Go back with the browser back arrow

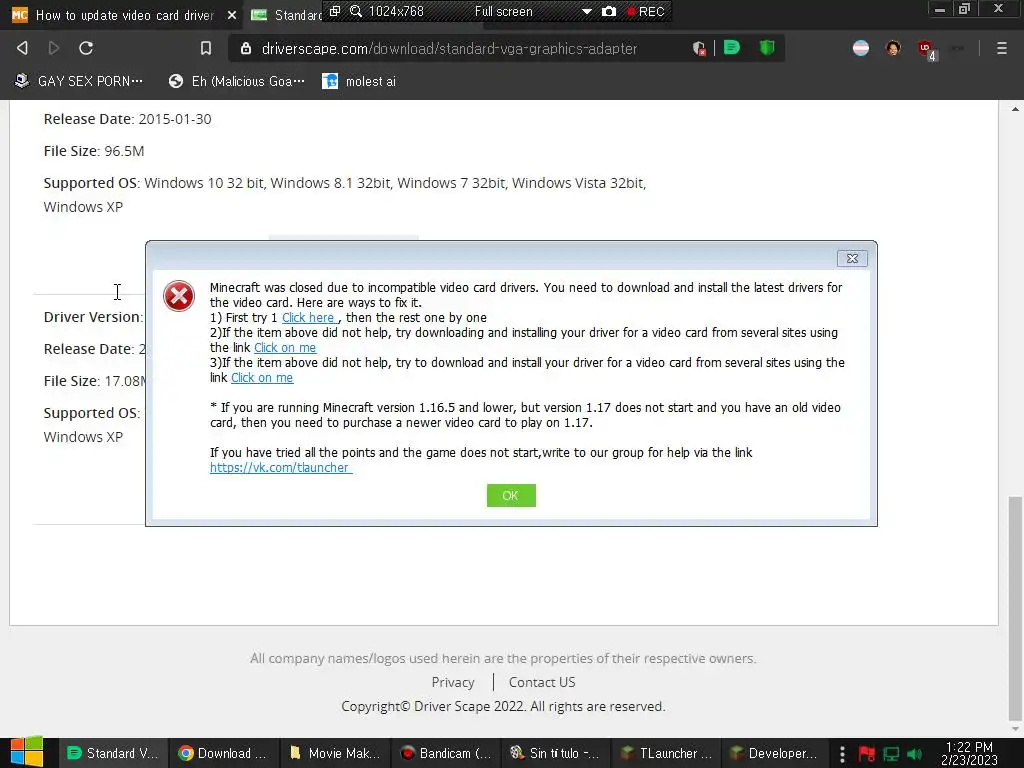22,48
